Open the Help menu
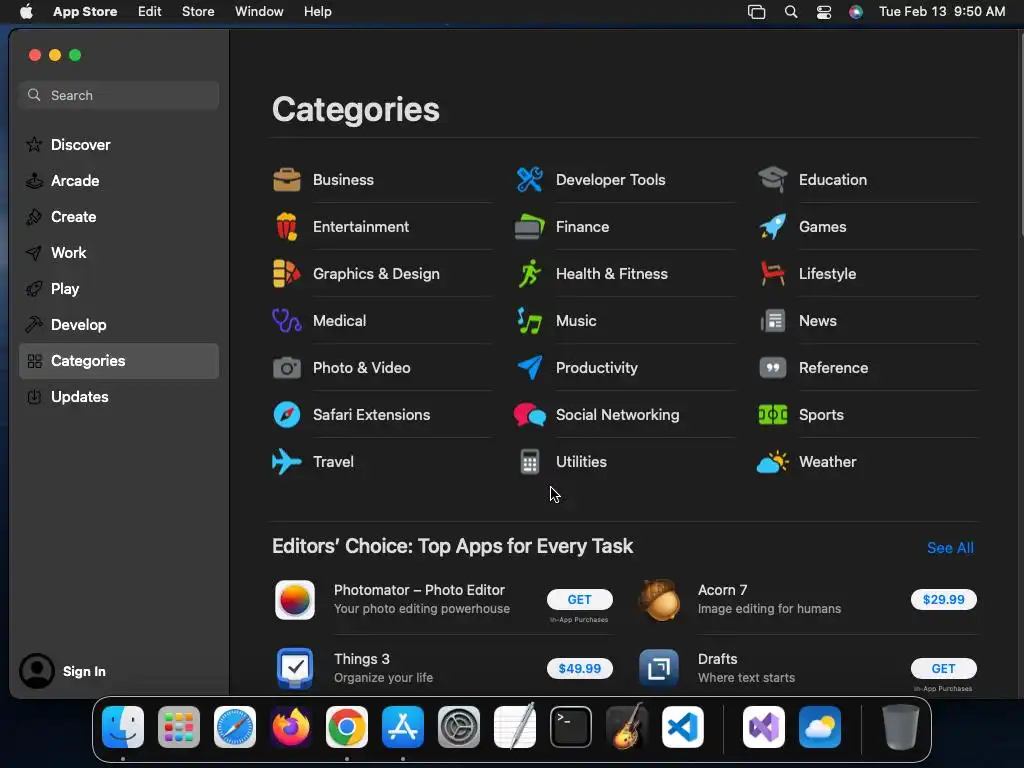Viewport: 1024px width, 768px height. pyautogui.click(x=317, y=12)
